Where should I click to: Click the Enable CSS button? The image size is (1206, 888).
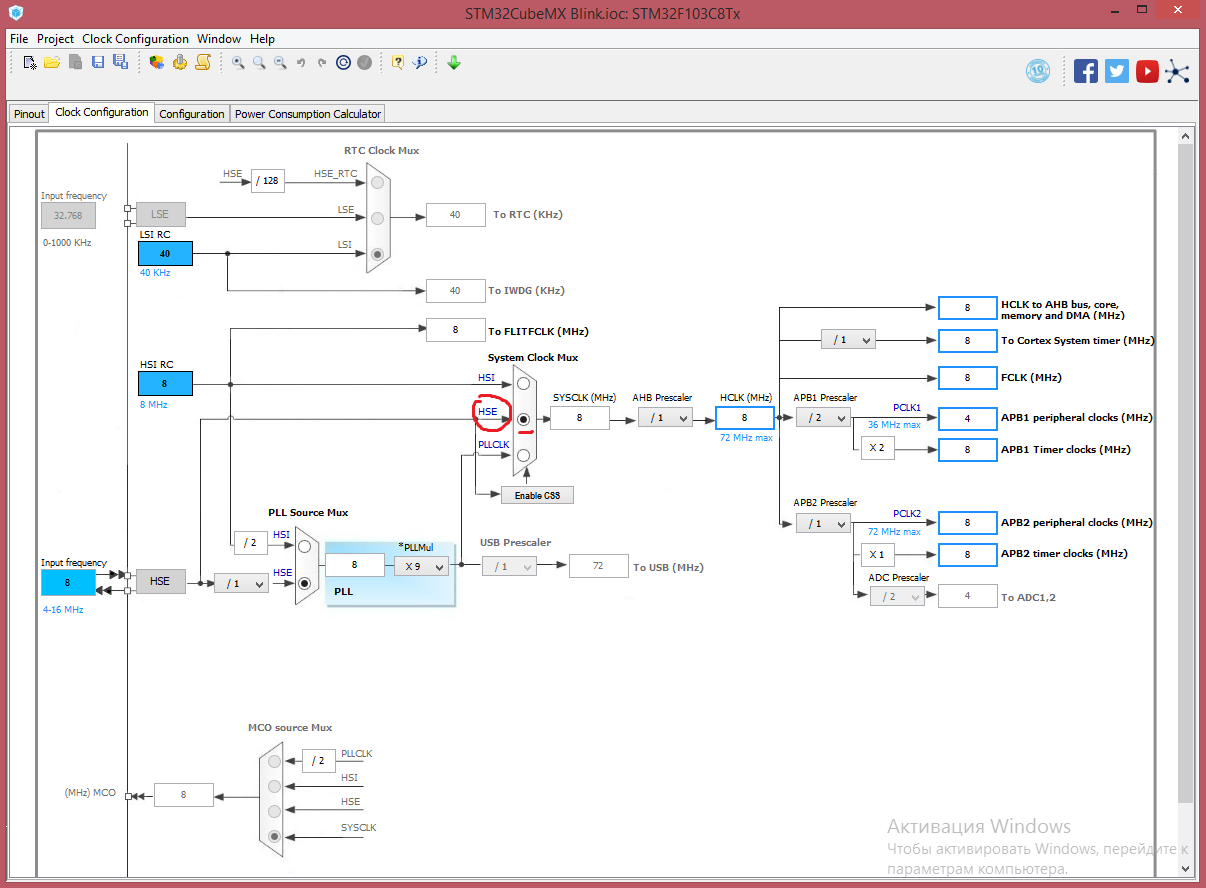tap(538, 495)
